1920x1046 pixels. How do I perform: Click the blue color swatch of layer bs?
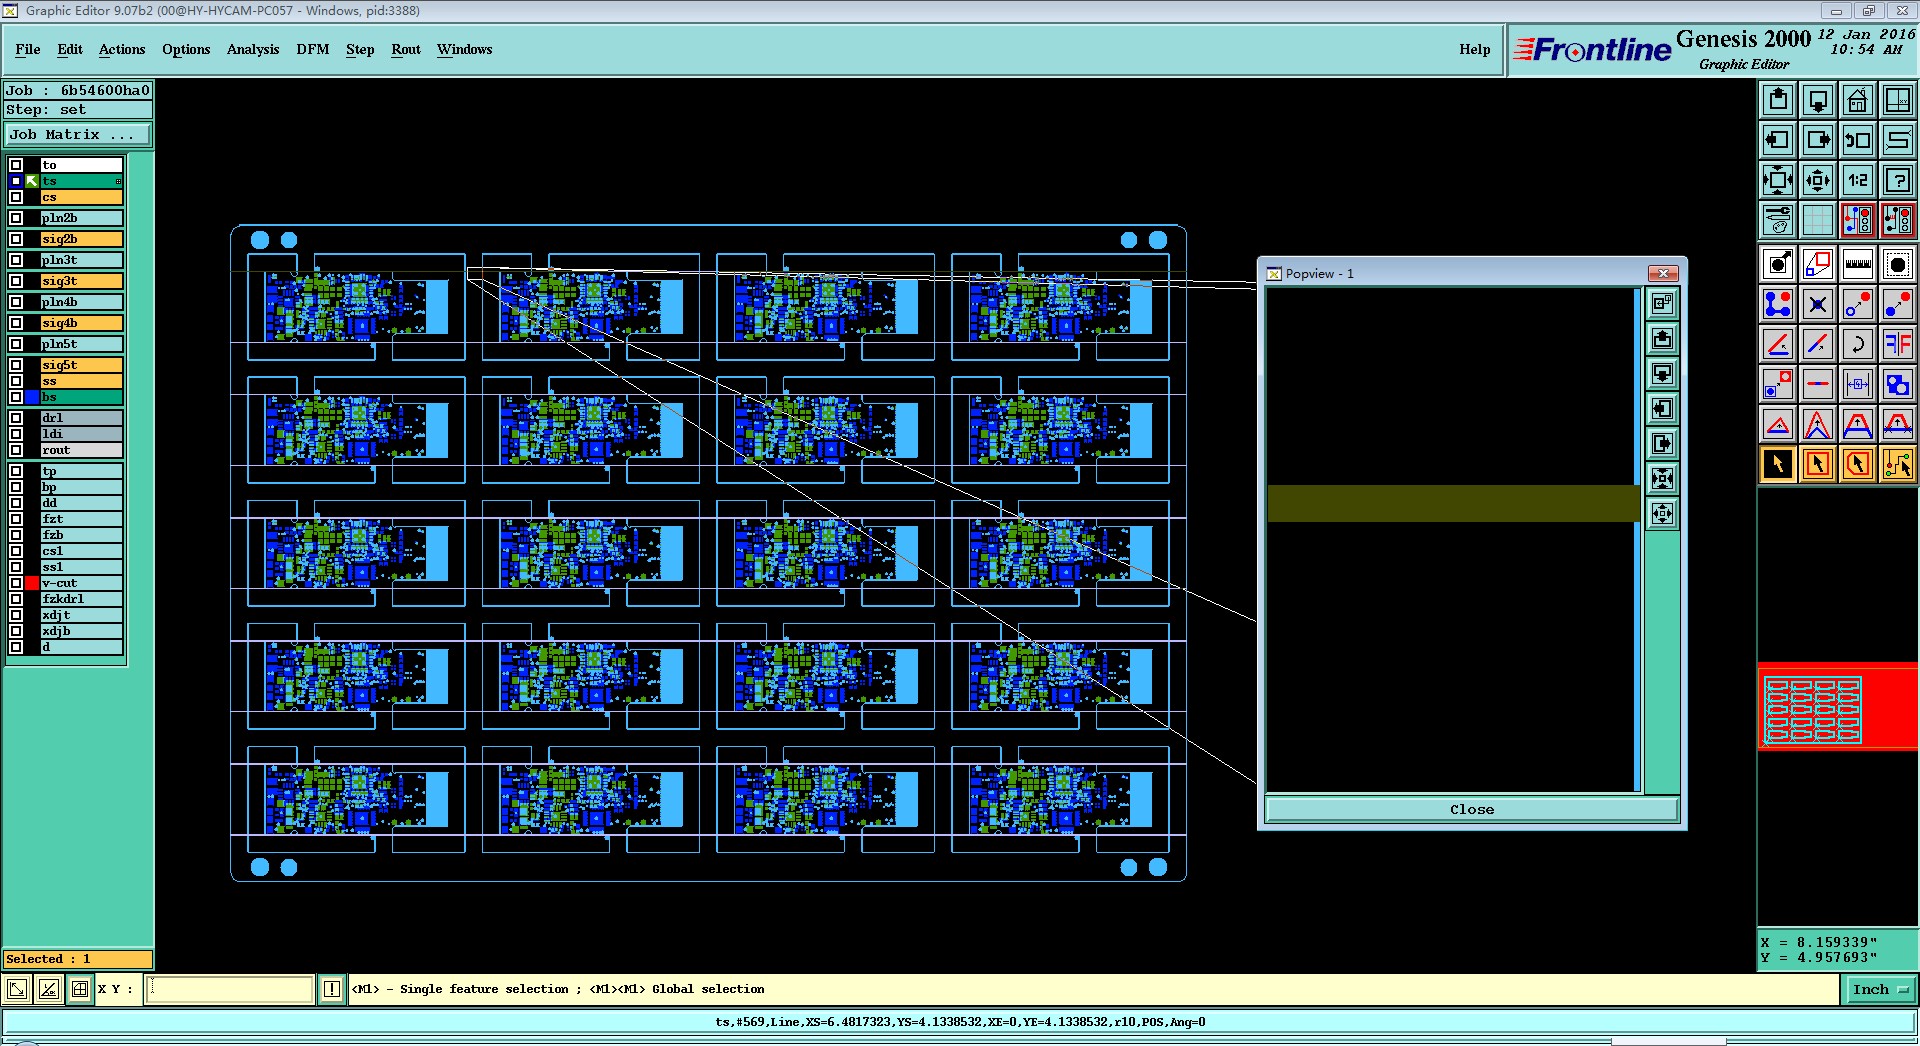pyautogui.click(x=32, y=397)
